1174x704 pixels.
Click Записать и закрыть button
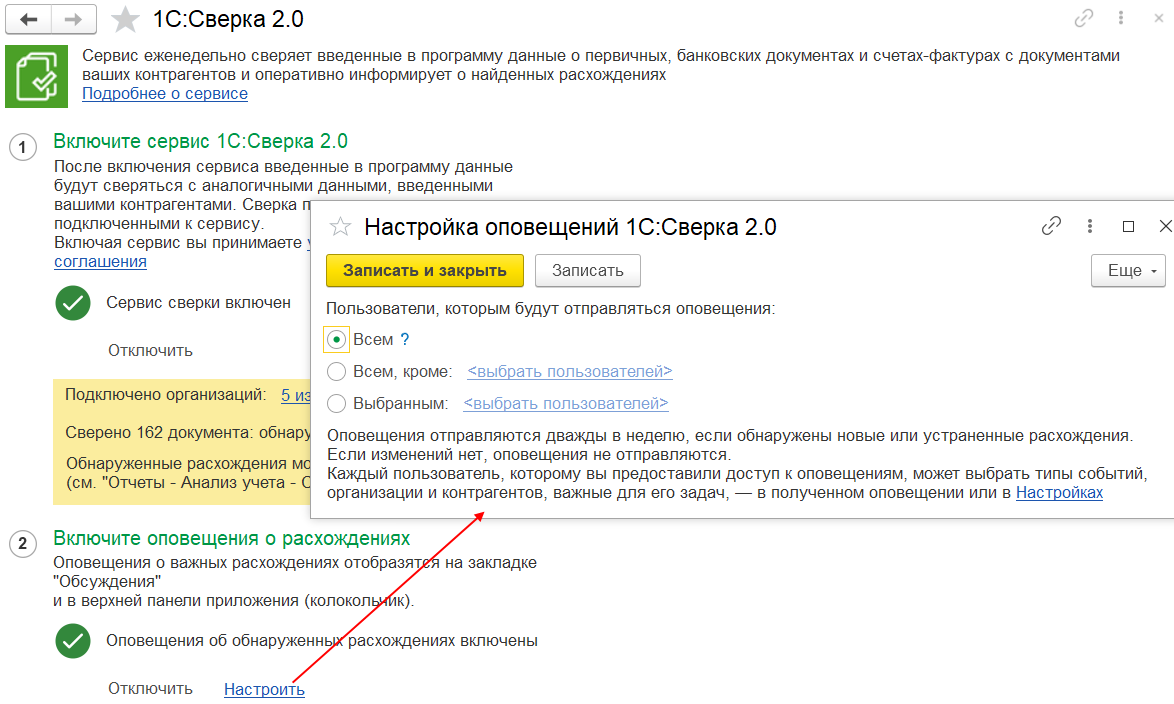[x=425, y=270]
